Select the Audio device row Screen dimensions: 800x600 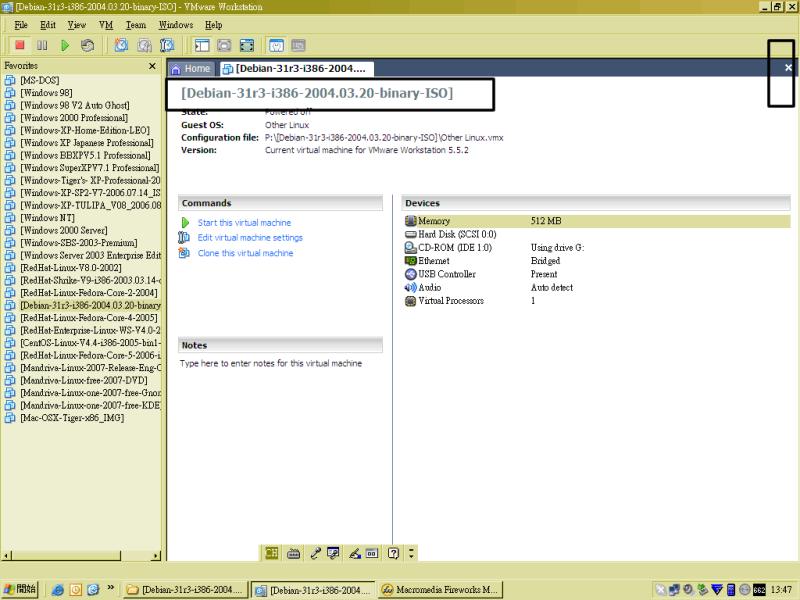tap(597, 287)
